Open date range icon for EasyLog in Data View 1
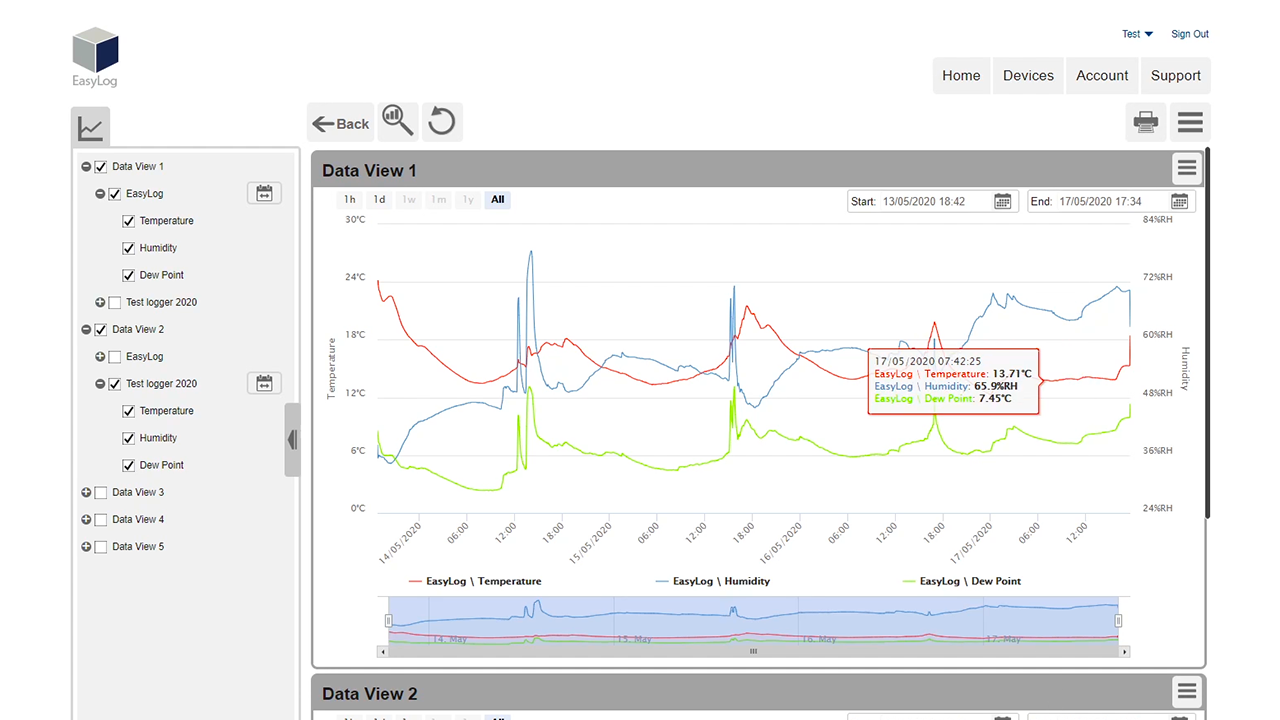 [264, 193]
